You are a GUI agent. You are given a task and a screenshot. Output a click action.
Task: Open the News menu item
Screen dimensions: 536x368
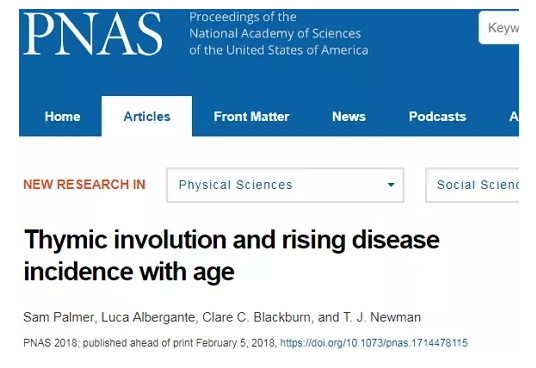click(349, 117)
